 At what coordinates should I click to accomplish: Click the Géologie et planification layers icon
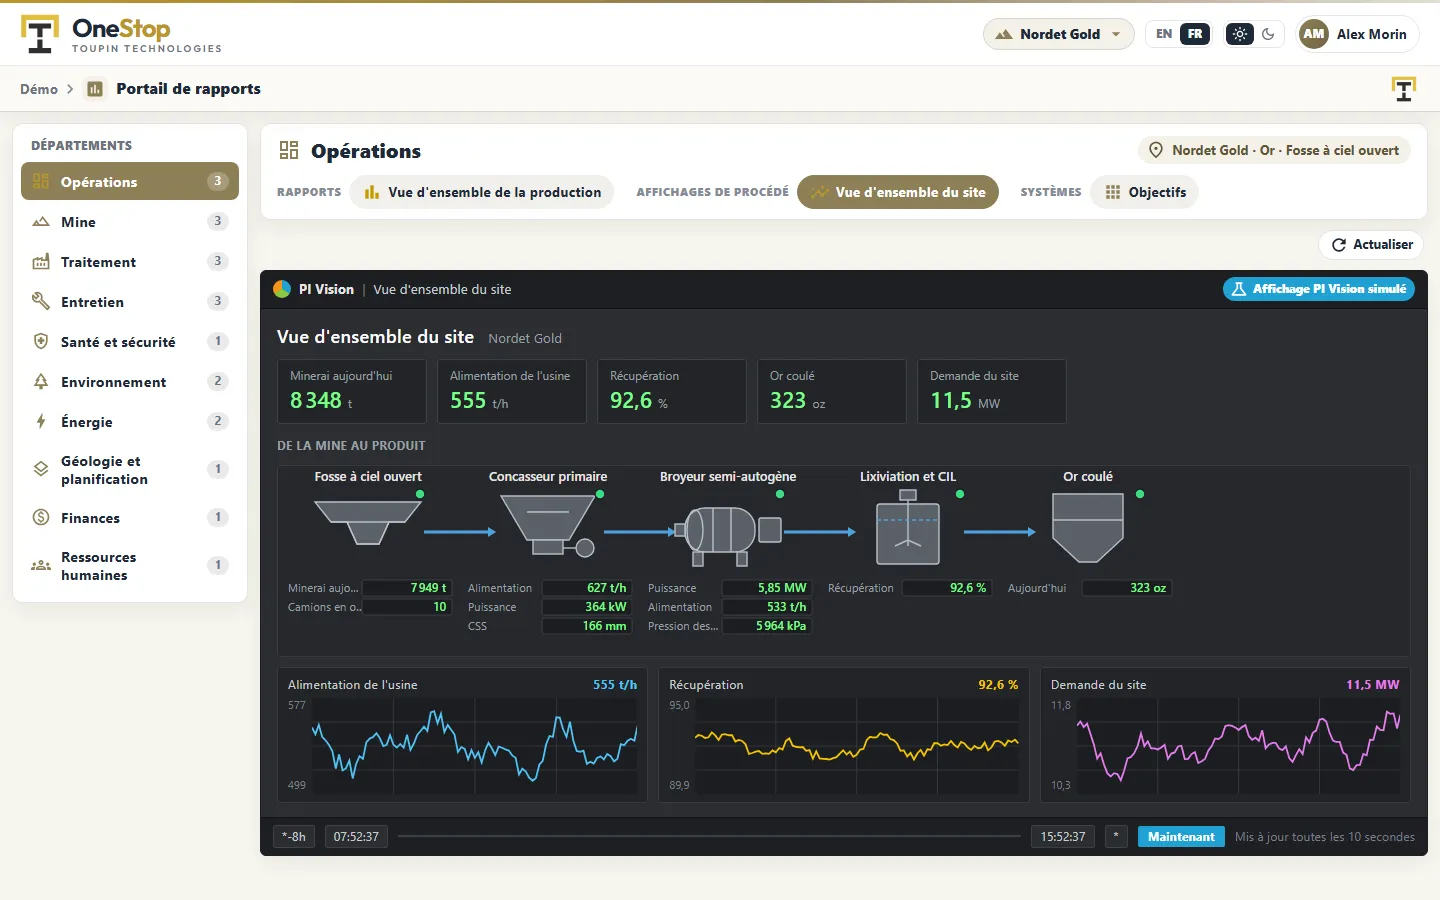41,469
